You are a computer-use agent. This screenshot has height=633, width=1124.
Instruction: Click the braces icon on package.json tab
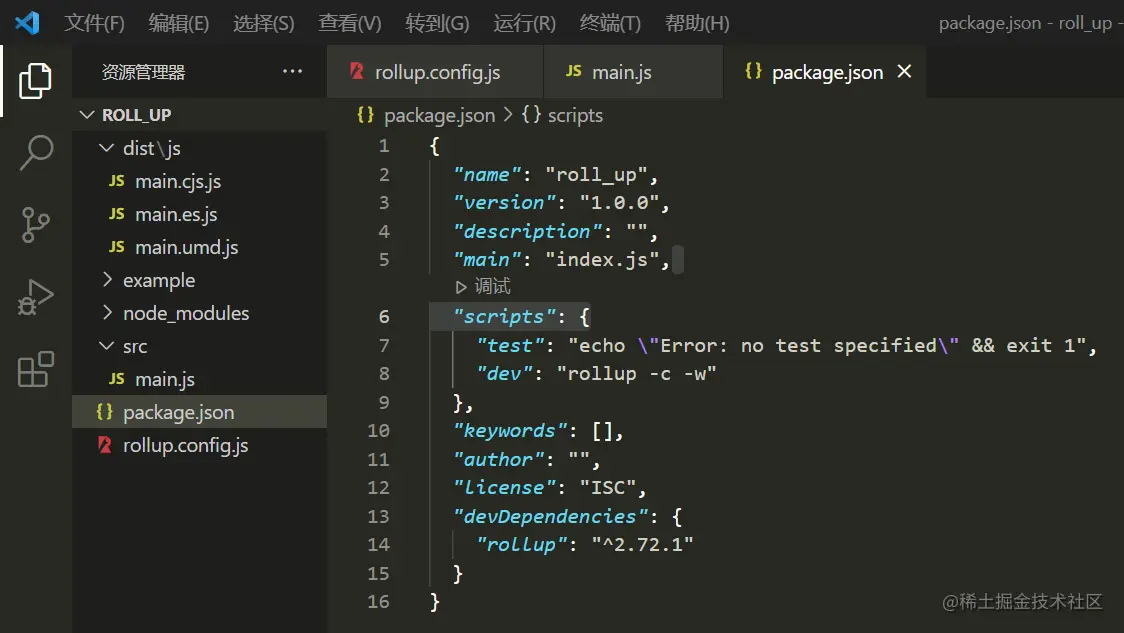click(753, 71)
